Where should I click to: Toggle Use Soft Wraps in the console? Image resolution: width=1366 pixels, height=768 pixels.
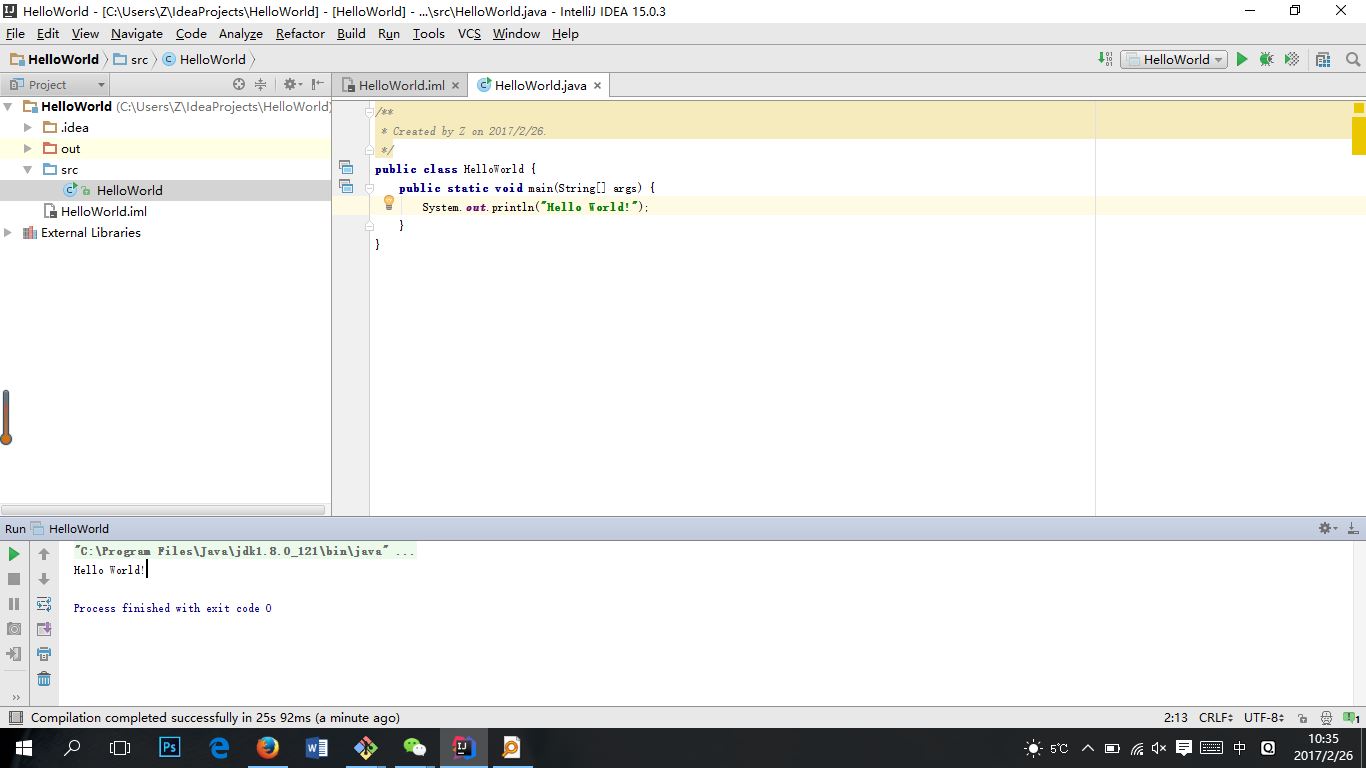tap(44, 604)
